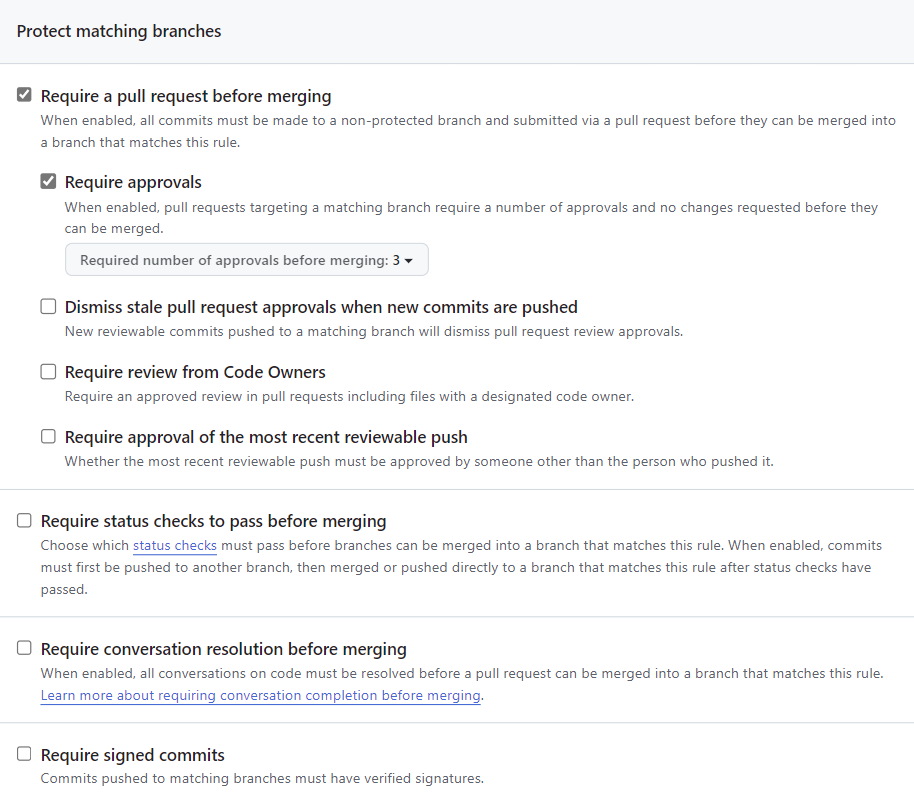Viewport: 914px width, 803px height.
Task: Click the Require approvals label text
Action: pos(133,182)
